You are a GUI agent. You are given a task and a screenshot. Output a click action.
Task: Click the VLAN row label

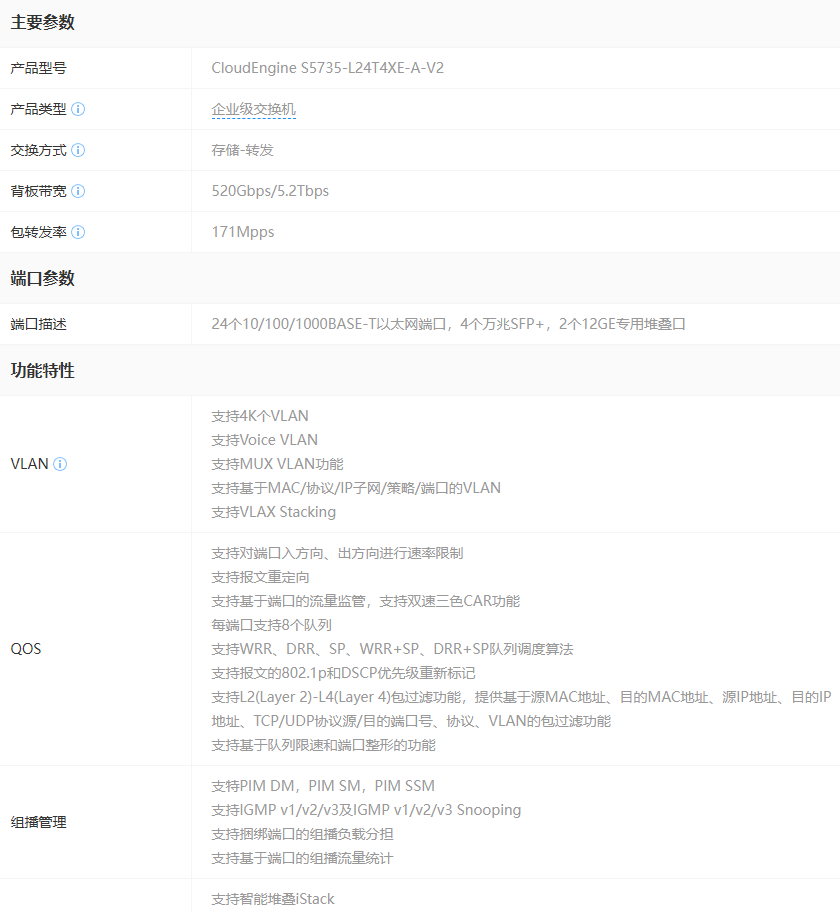[x=29, y=464]
